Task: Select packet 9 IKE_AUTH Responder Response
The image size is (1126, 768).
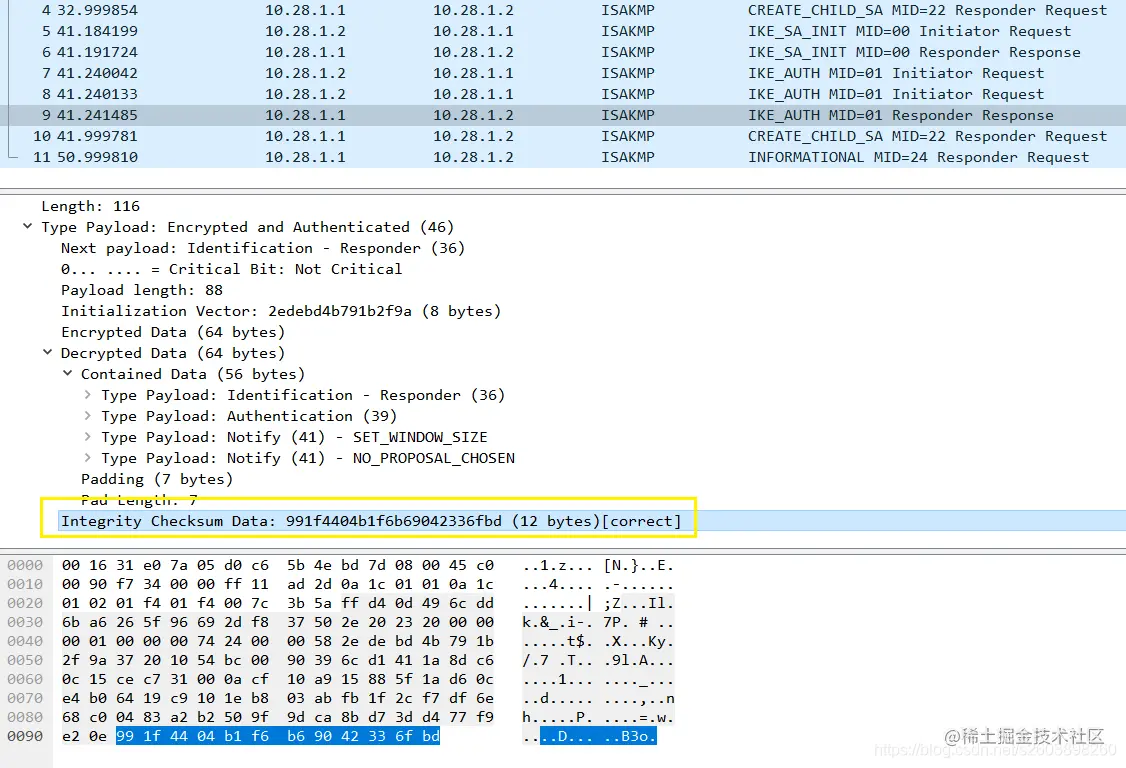Action: [563, 115]
